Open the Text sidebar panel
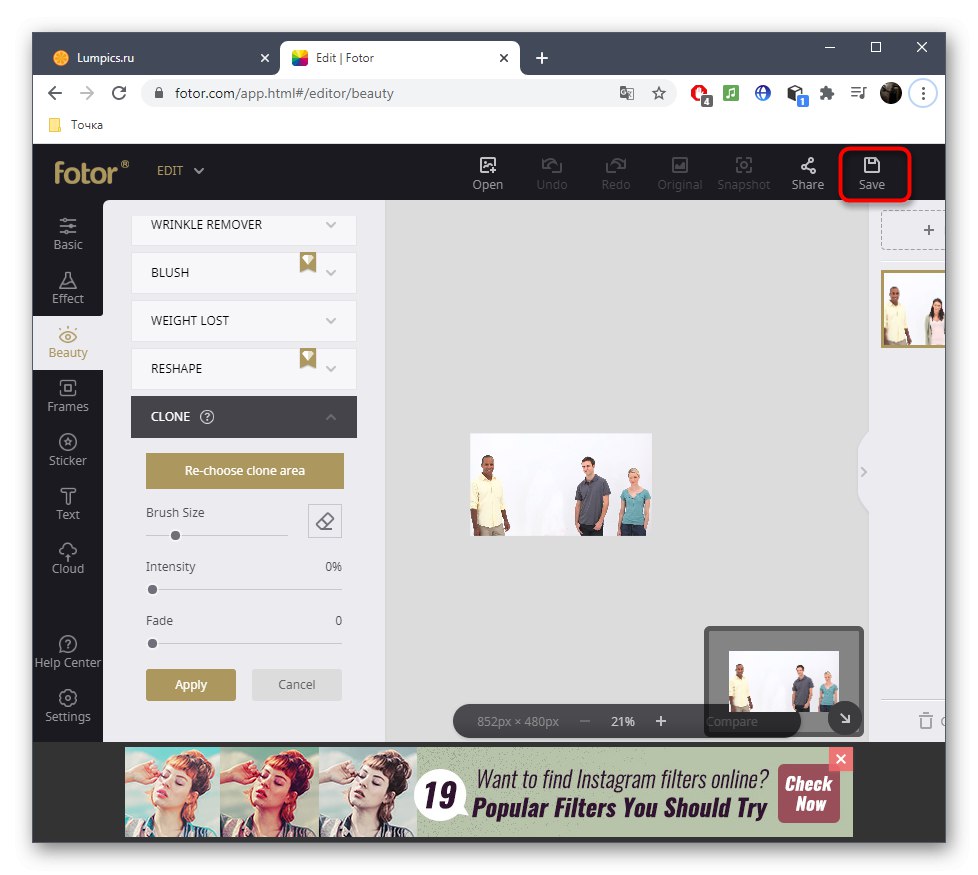 click(67, 504)
